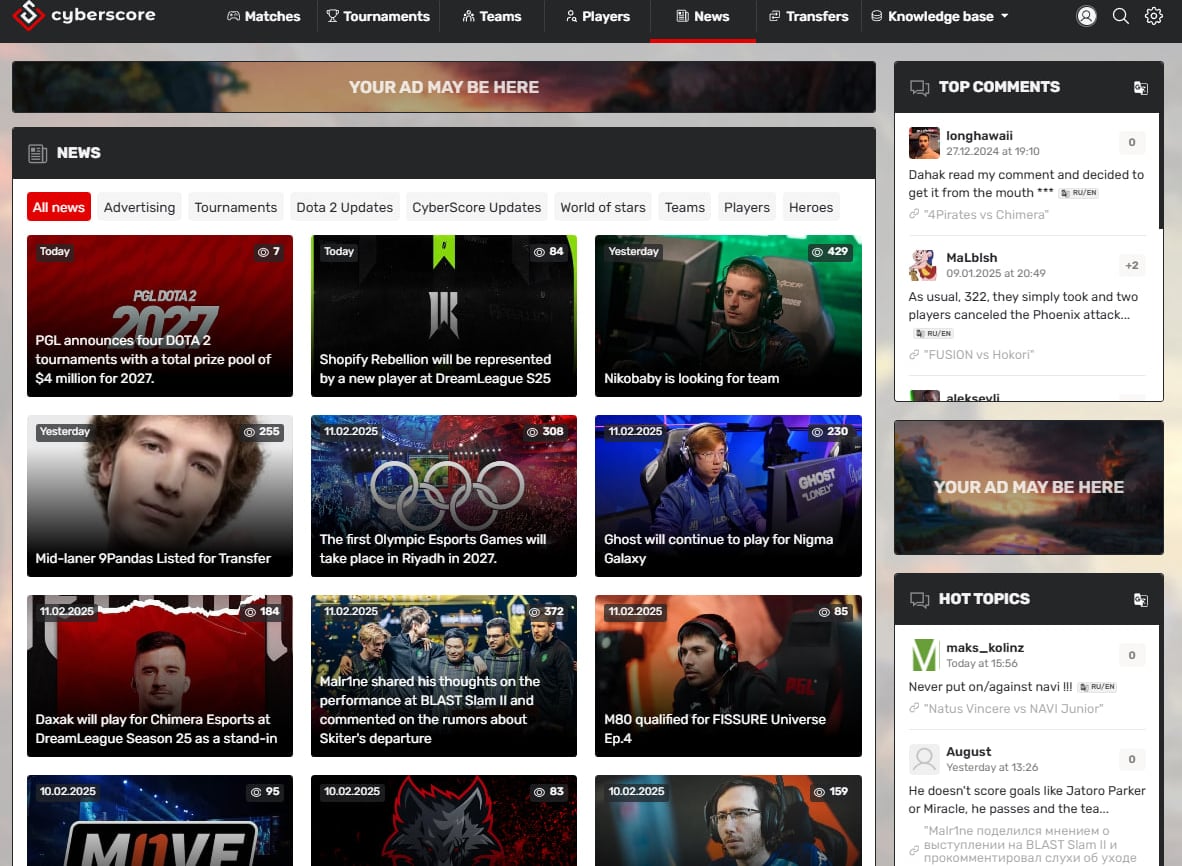This screenshot has height=866, width=1182.
Task: Open the maks_kolinz username link
Action: pos(984,648)
